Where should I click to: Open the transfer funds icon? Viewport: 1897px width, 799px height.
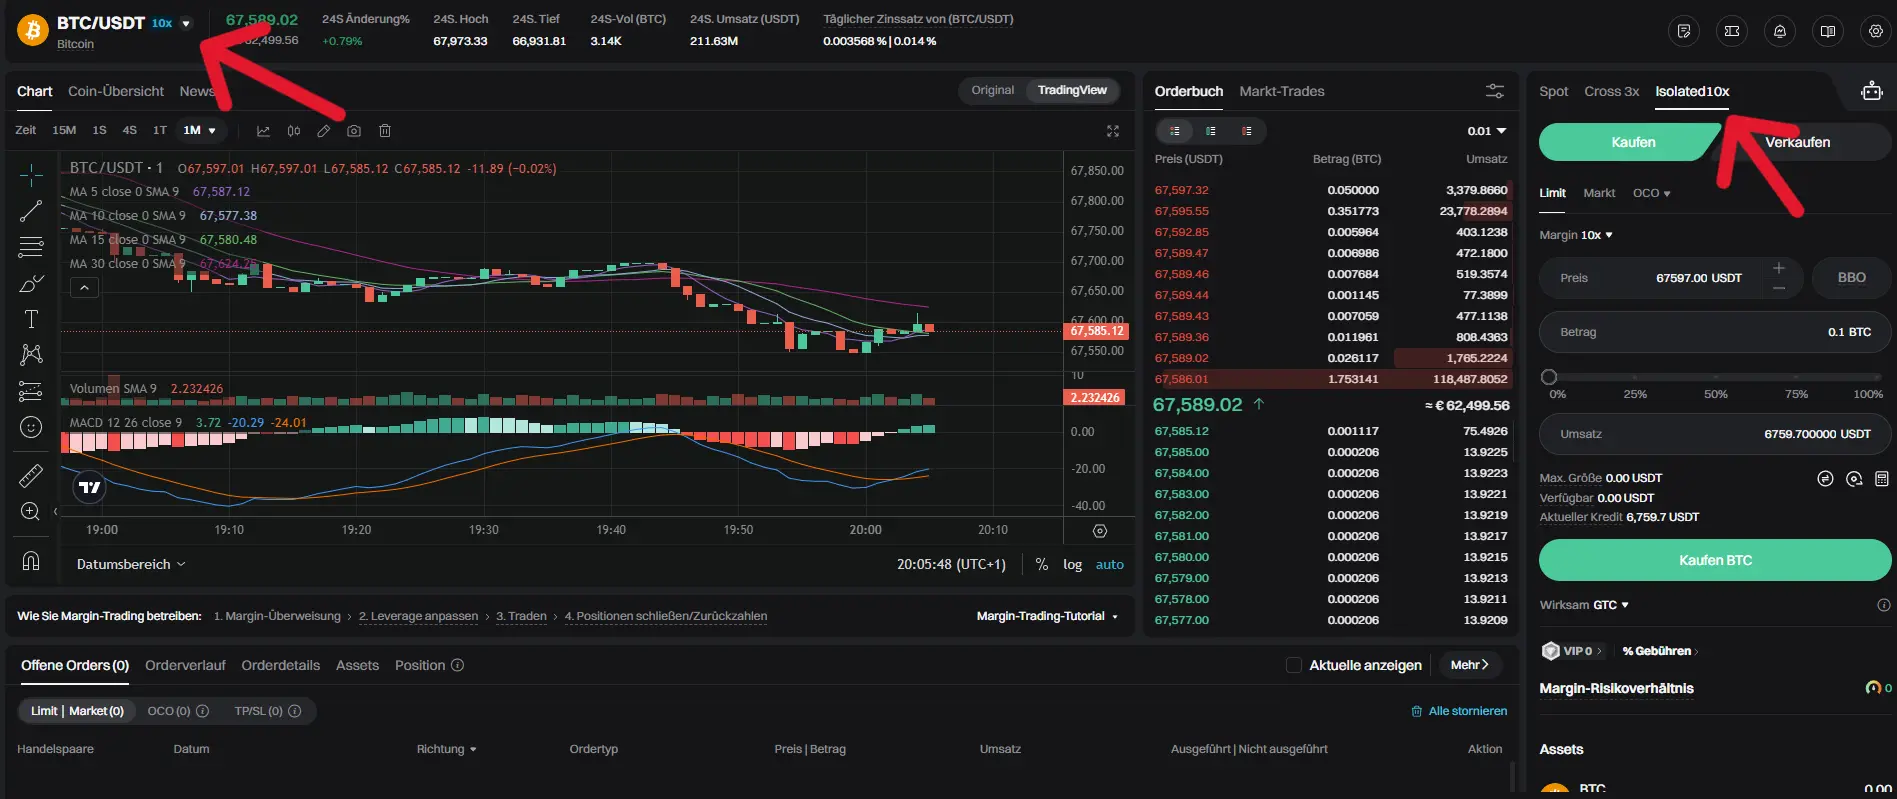coord(1825,479)
